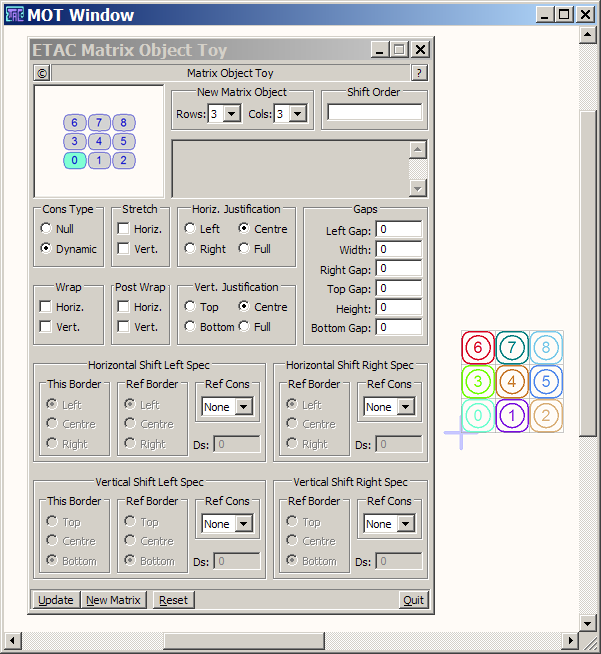Click the Shift Order text field

pyautogui.click(x=374, y=112)
